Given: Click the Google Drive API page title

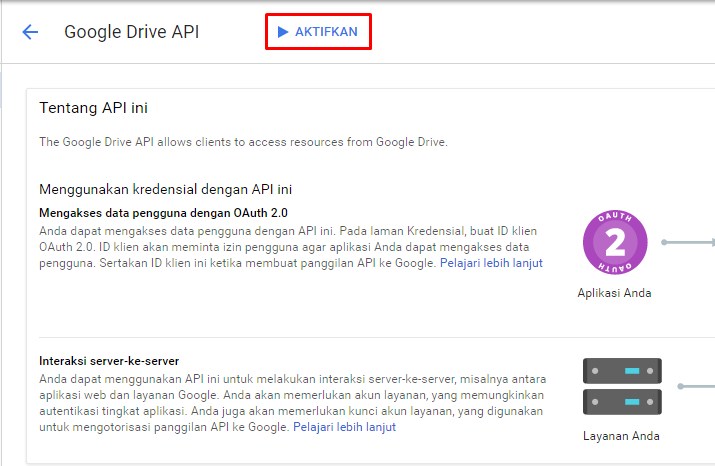Looking at the screenshot, I should [131, 32].
